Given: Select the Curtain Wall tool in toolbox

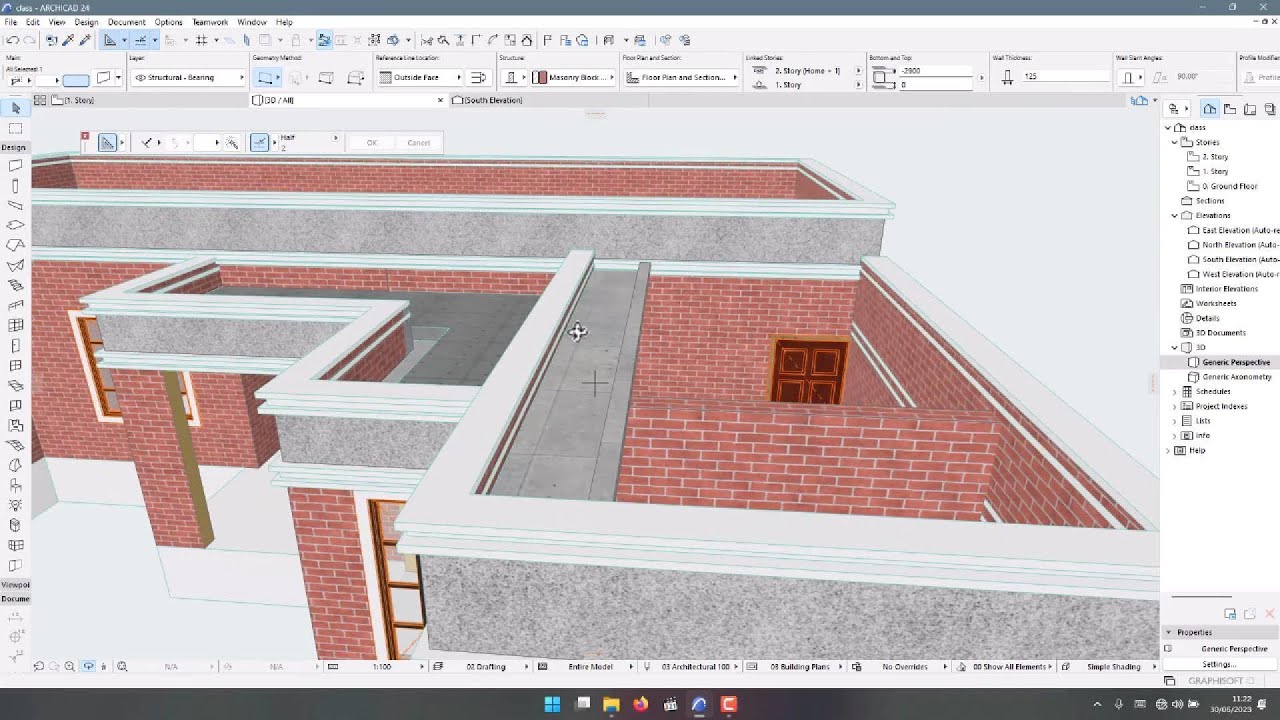Looking at the screenshot, I should (x=15, y=325).
